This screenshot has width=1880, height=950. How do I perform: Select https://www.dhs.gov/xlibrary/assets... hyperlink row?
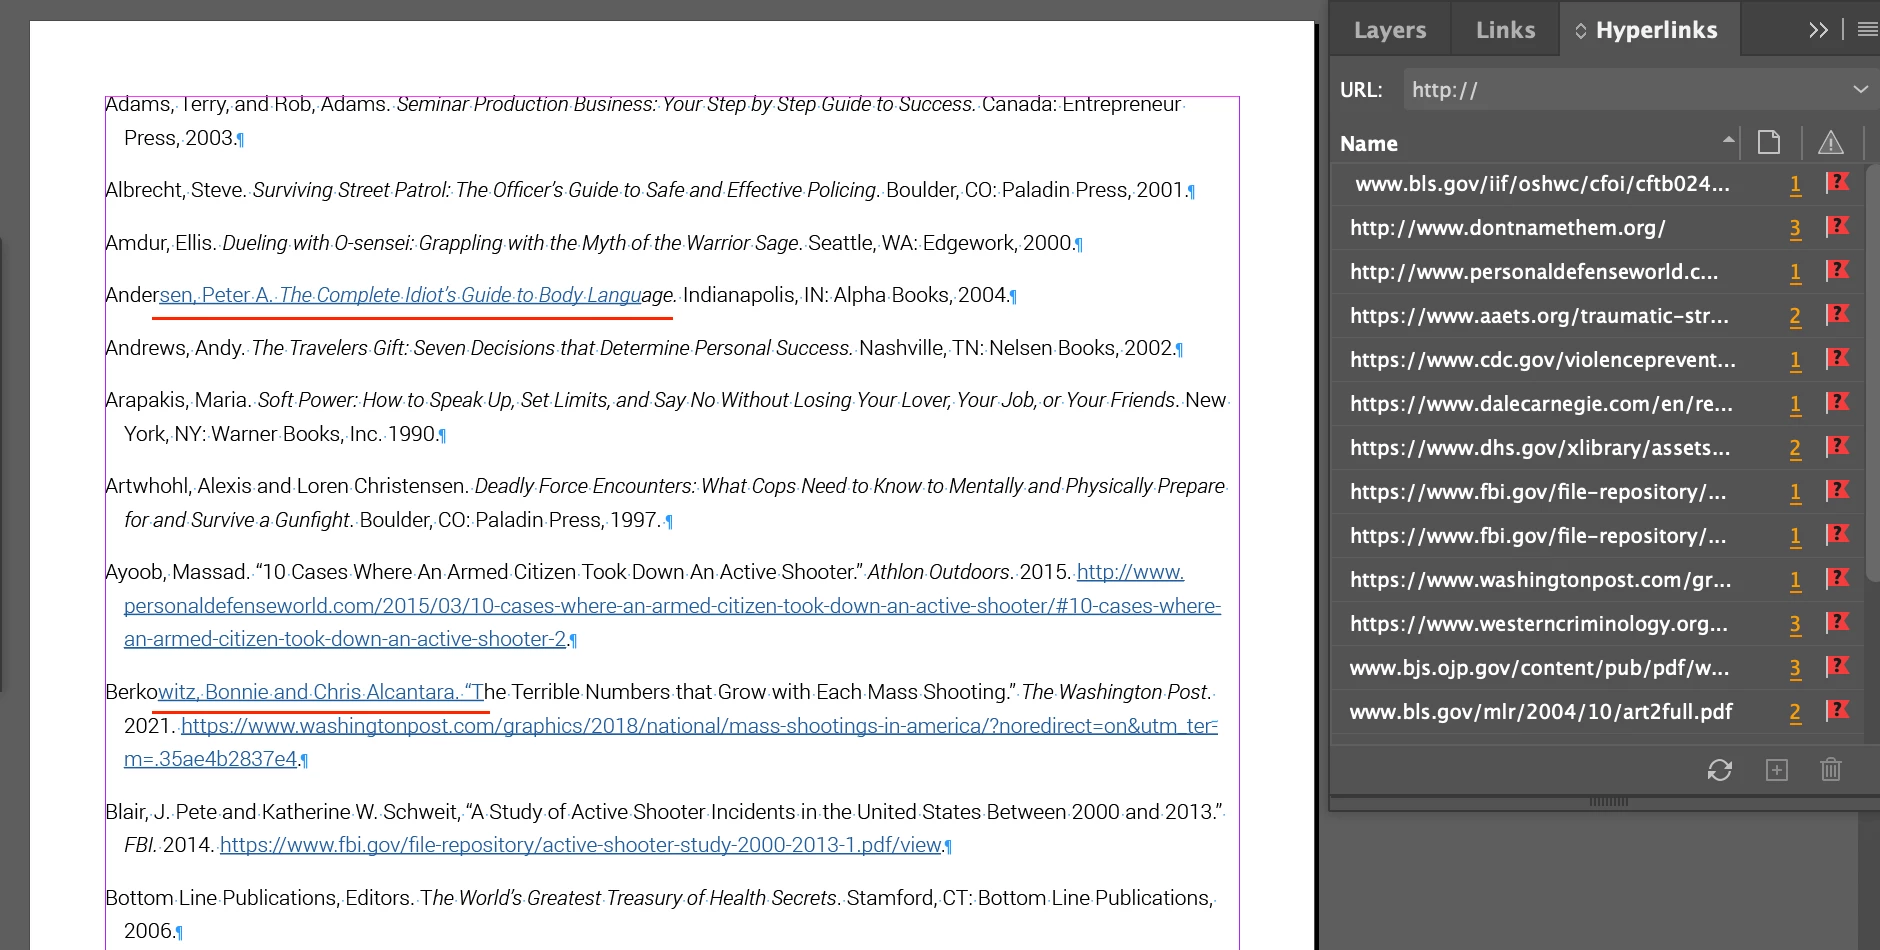(1597, 448)
